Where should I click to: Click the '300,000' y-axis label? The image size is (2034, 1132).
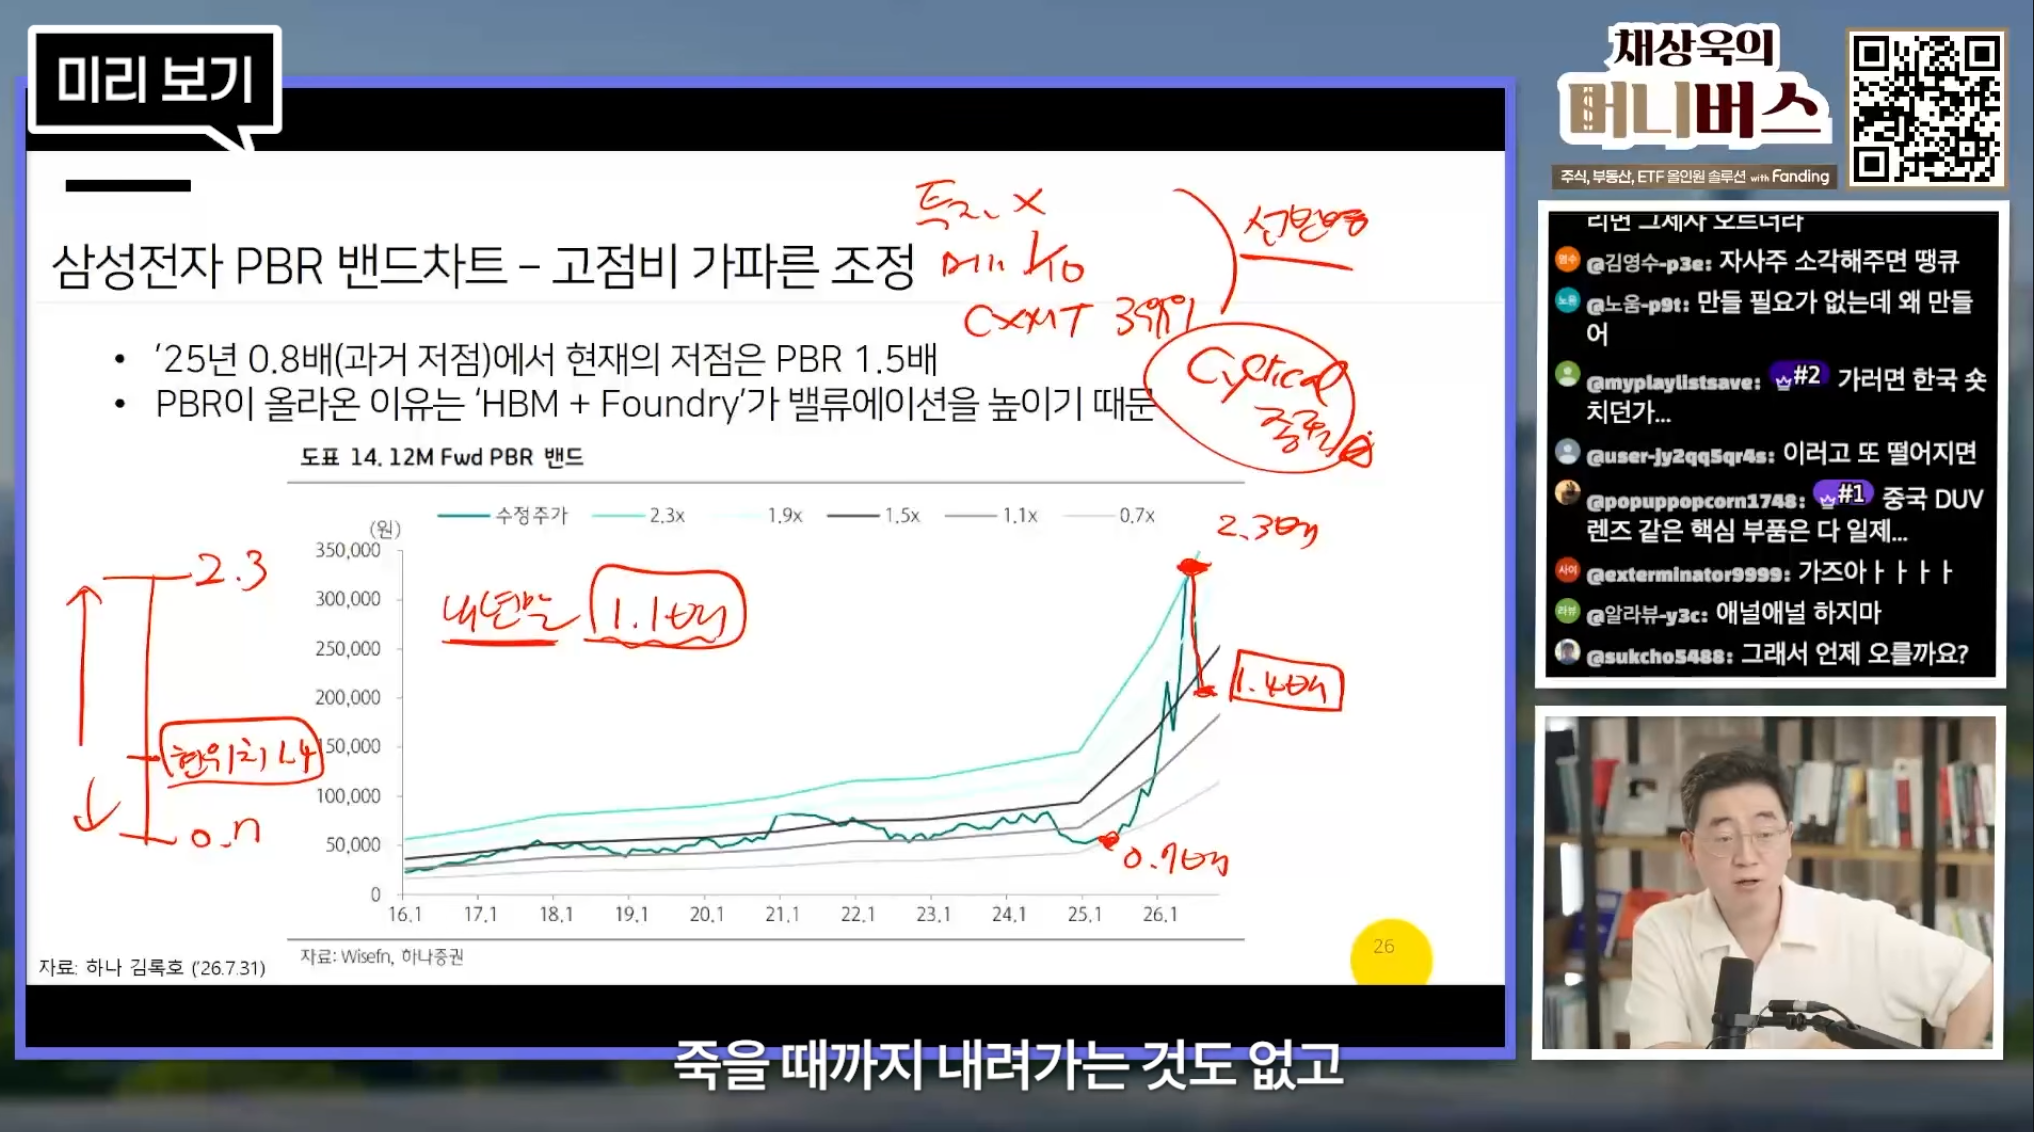coord(348,599)
